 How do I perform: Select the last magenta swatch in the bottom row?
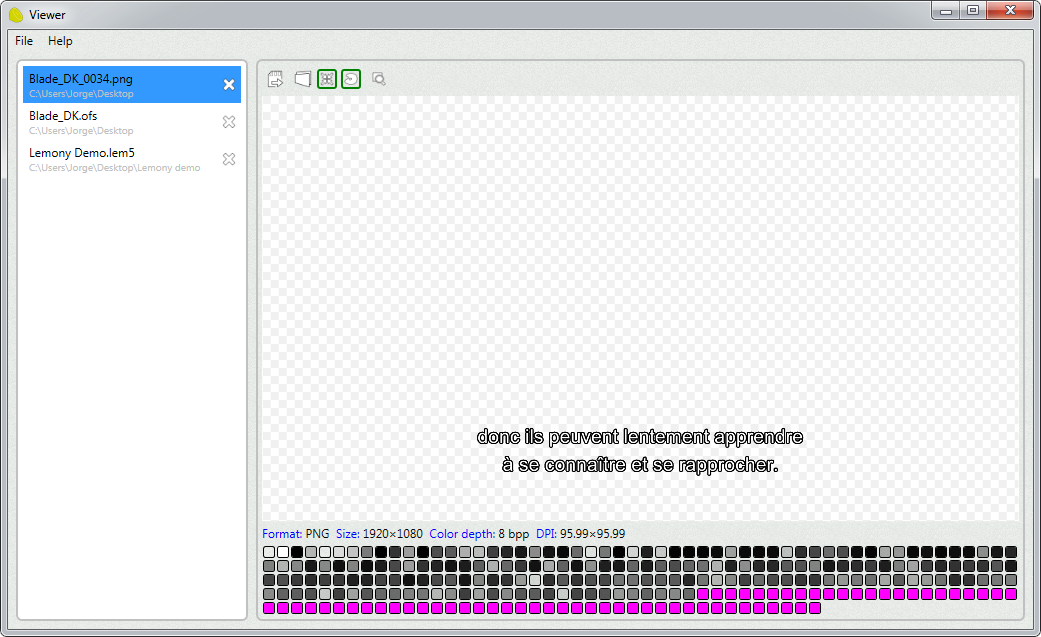[x=815, y=608]
